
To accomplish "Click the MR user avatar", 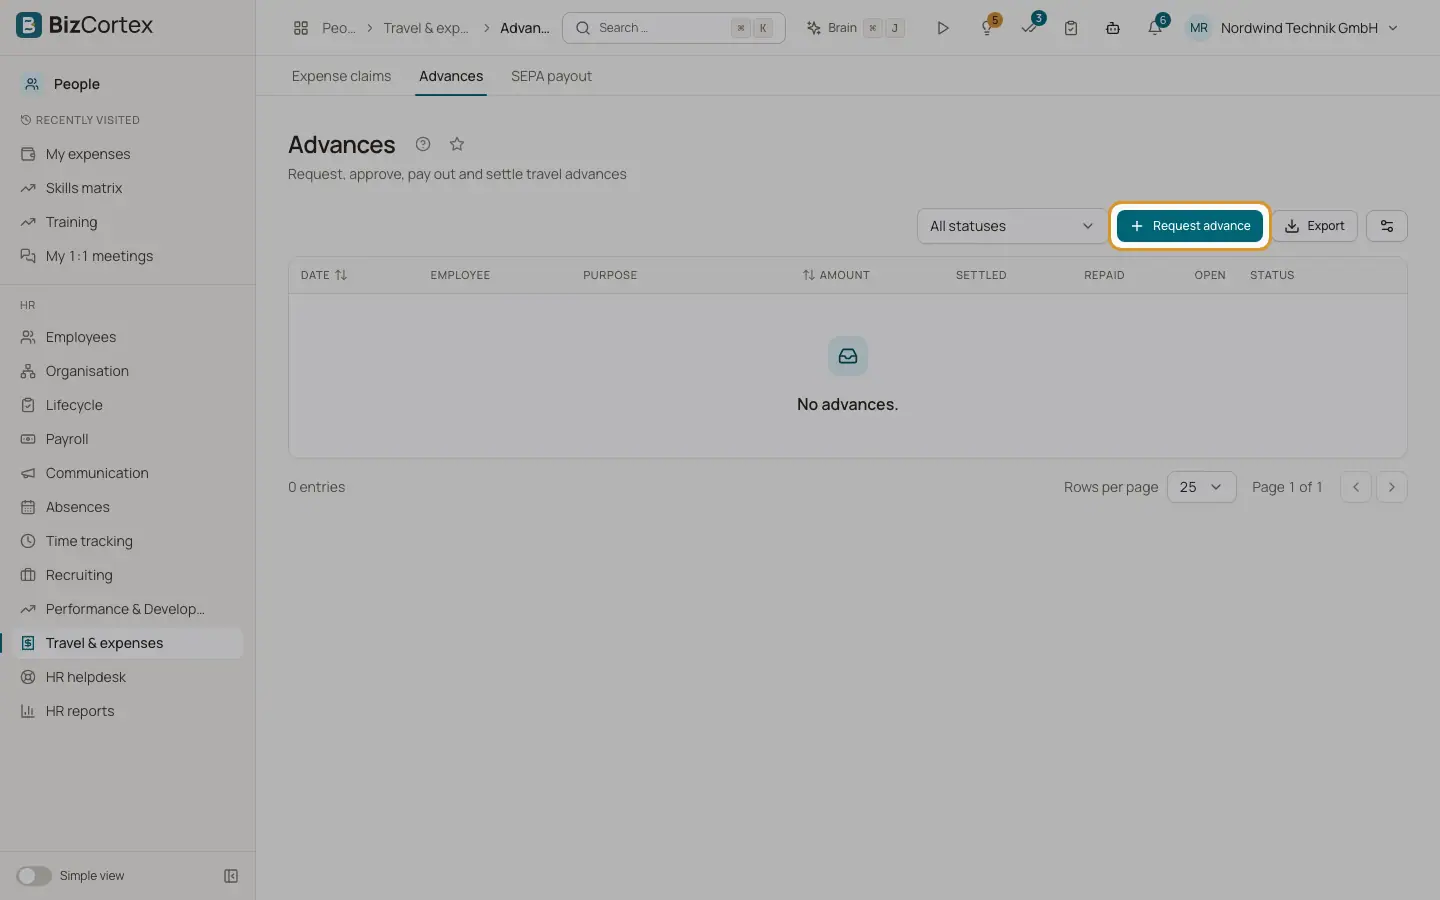I will (x=1199, y=28).
